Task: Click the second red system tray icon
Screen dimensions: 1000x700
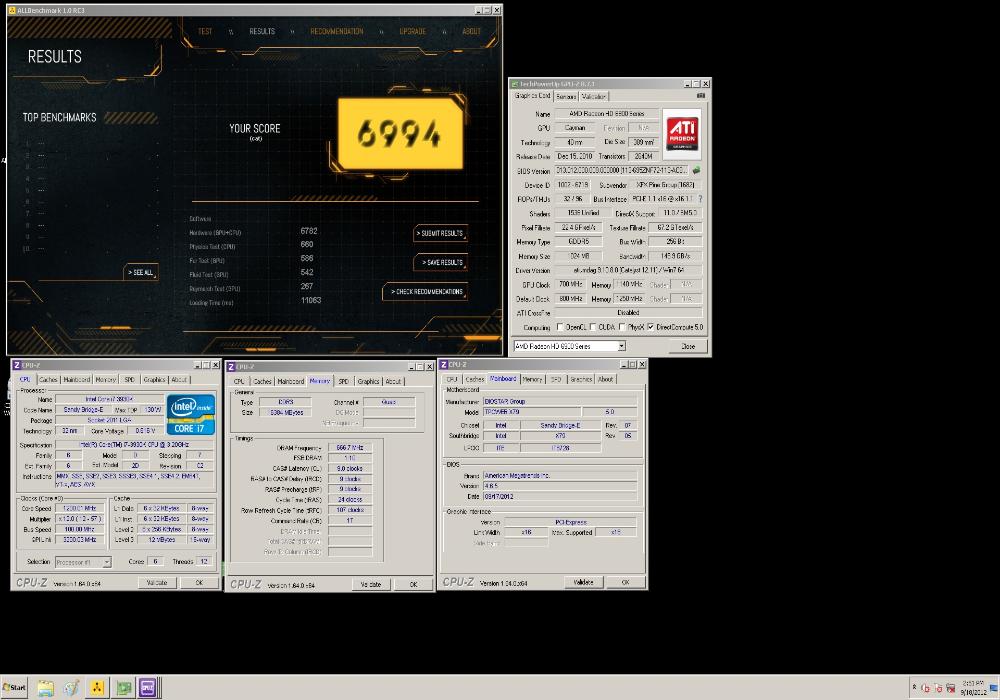Action: point(938,688)
